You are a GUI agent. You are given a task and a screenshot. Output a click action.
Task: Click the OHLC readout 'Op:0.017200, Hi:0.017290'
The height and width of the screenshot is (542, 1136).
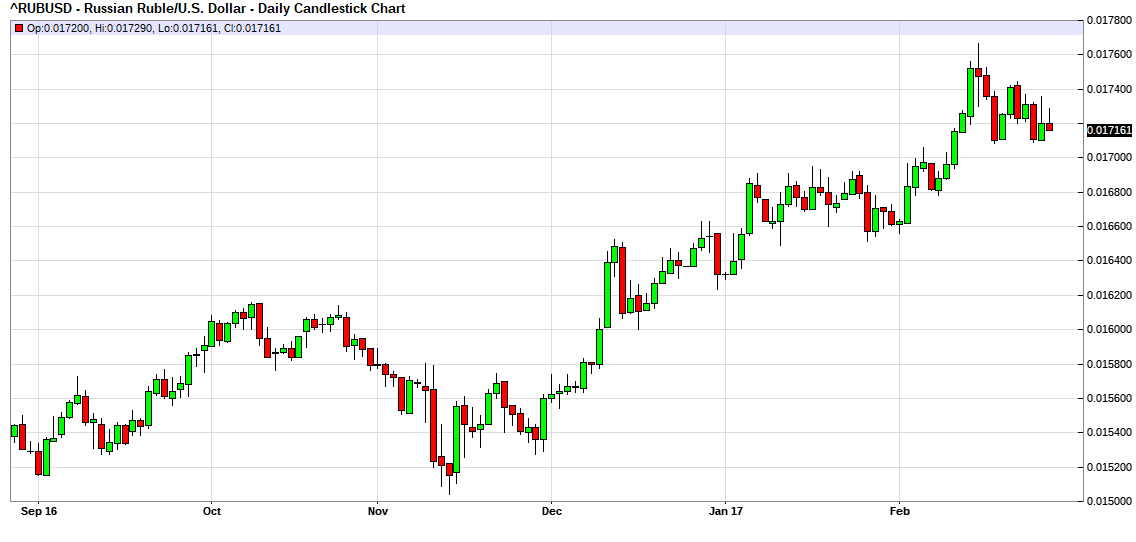[92, 29]
